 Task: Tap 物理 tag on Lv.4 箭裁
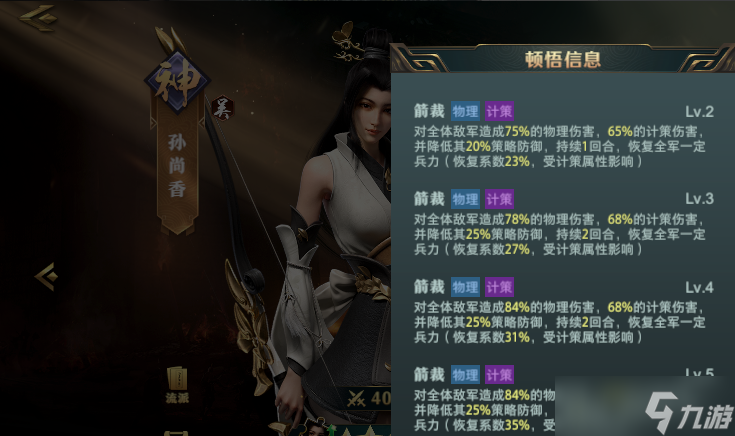click(465, 287)
